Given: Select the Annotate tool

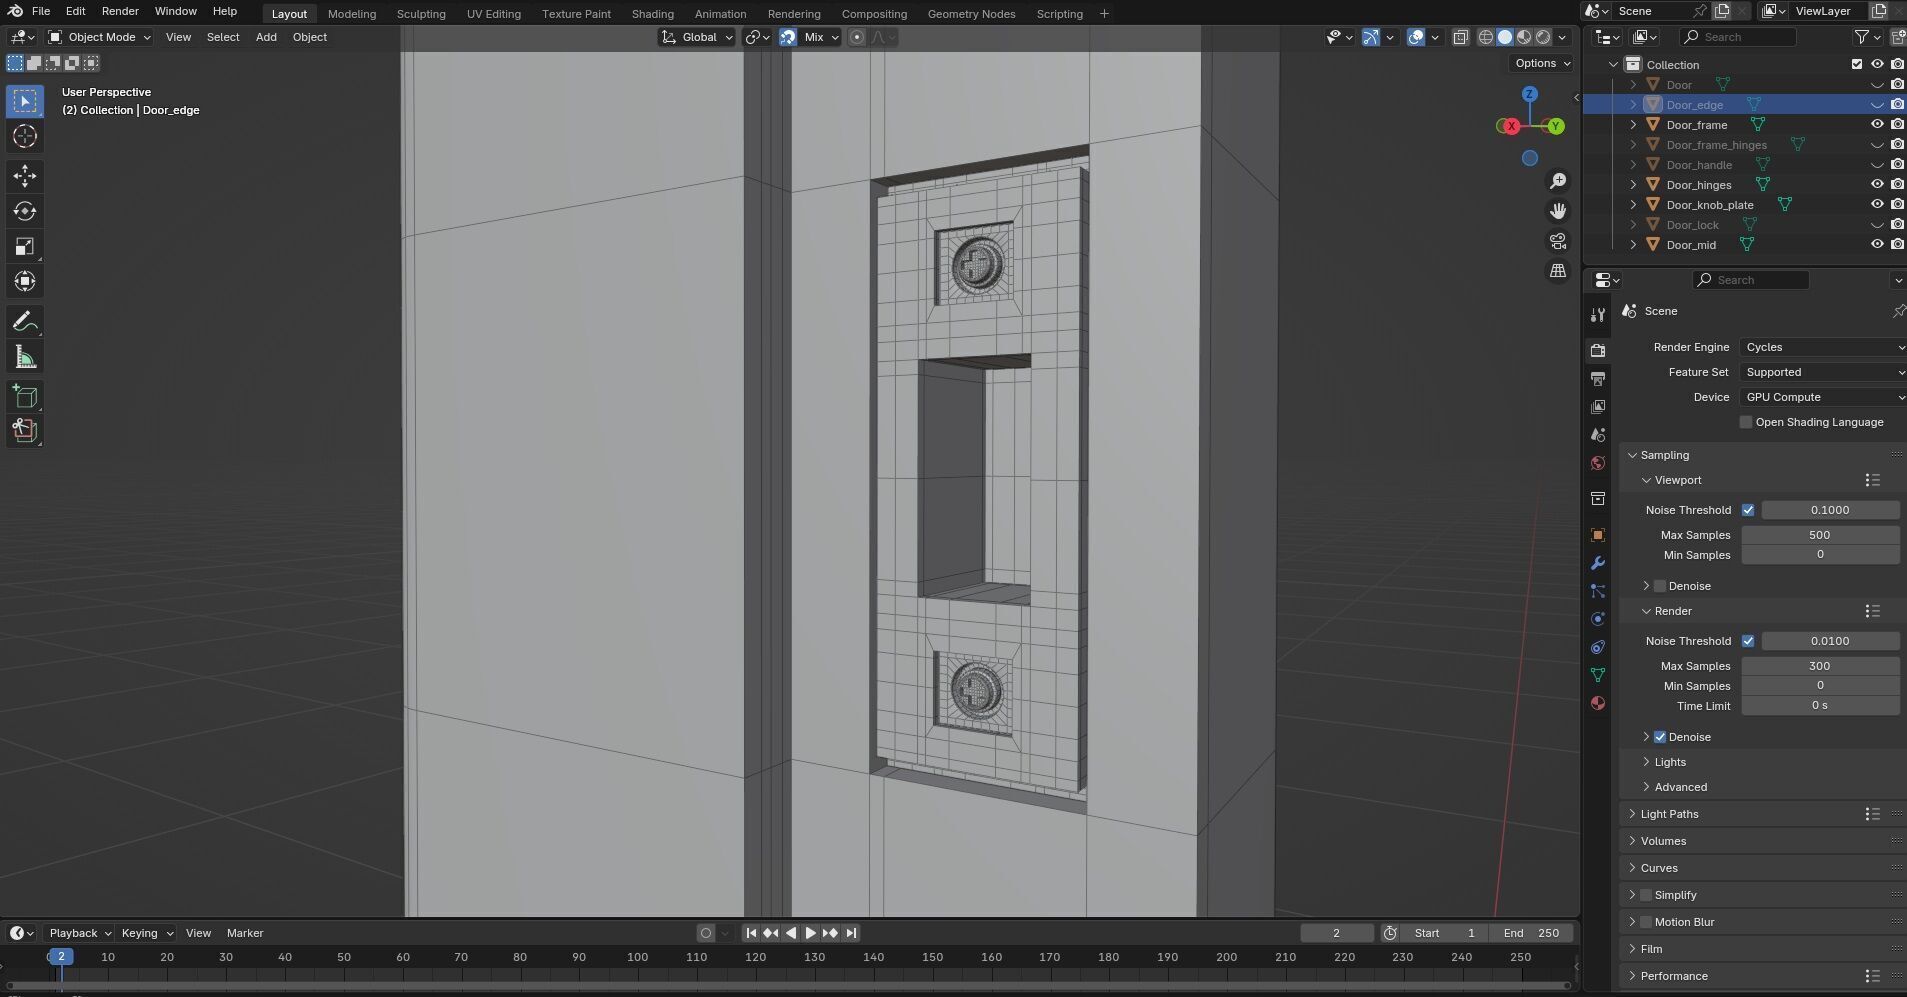Looking at the screenshot, I should (25, 321).
